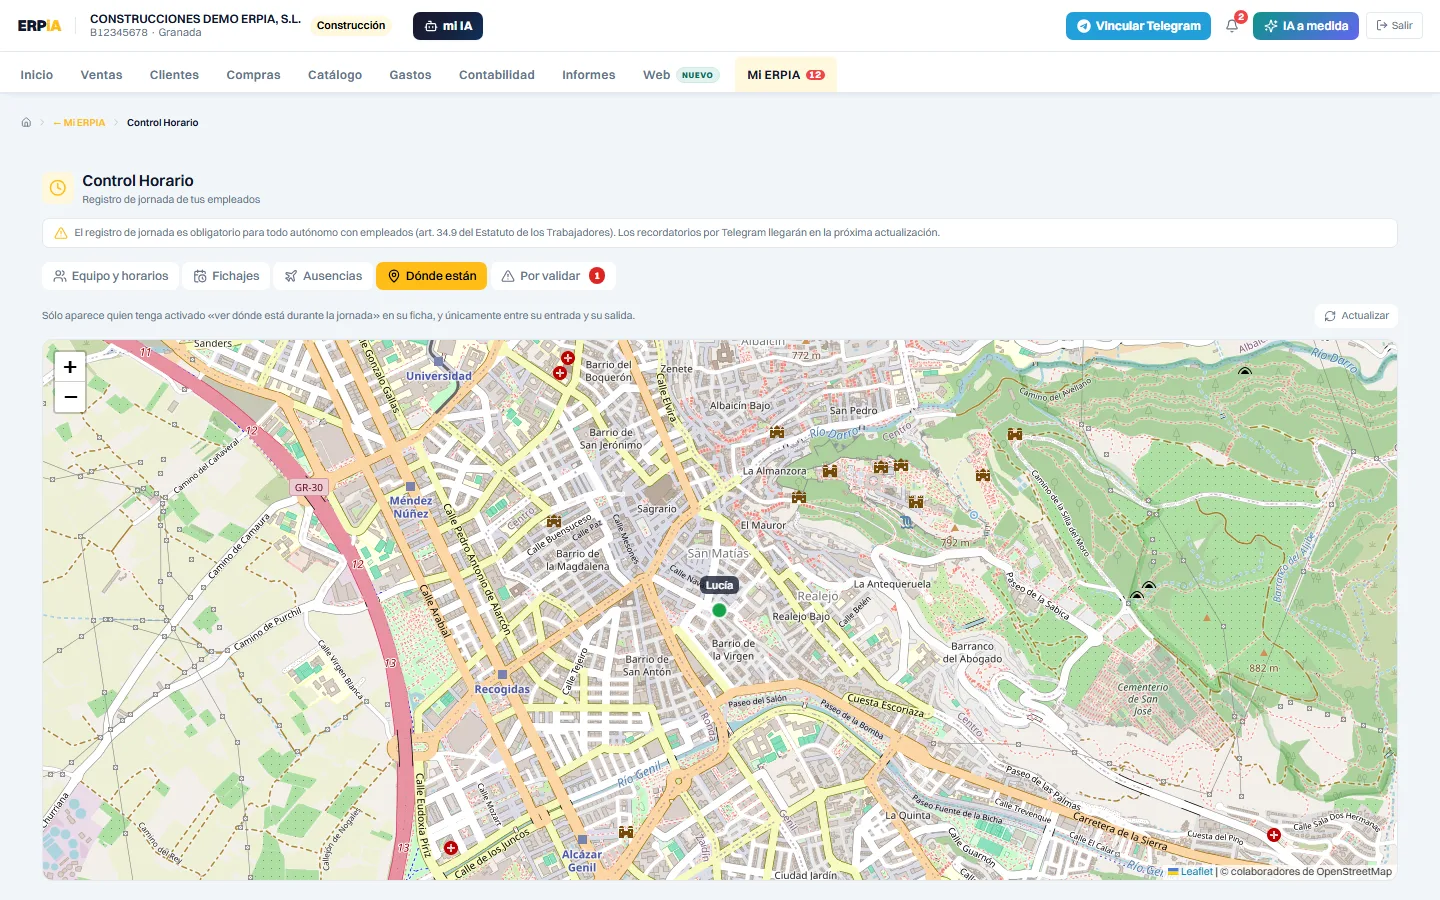Click the Control Horario breadcrumb text
Screen dimensions: 1440x900
pyautogui.click(x=162, y=123)
